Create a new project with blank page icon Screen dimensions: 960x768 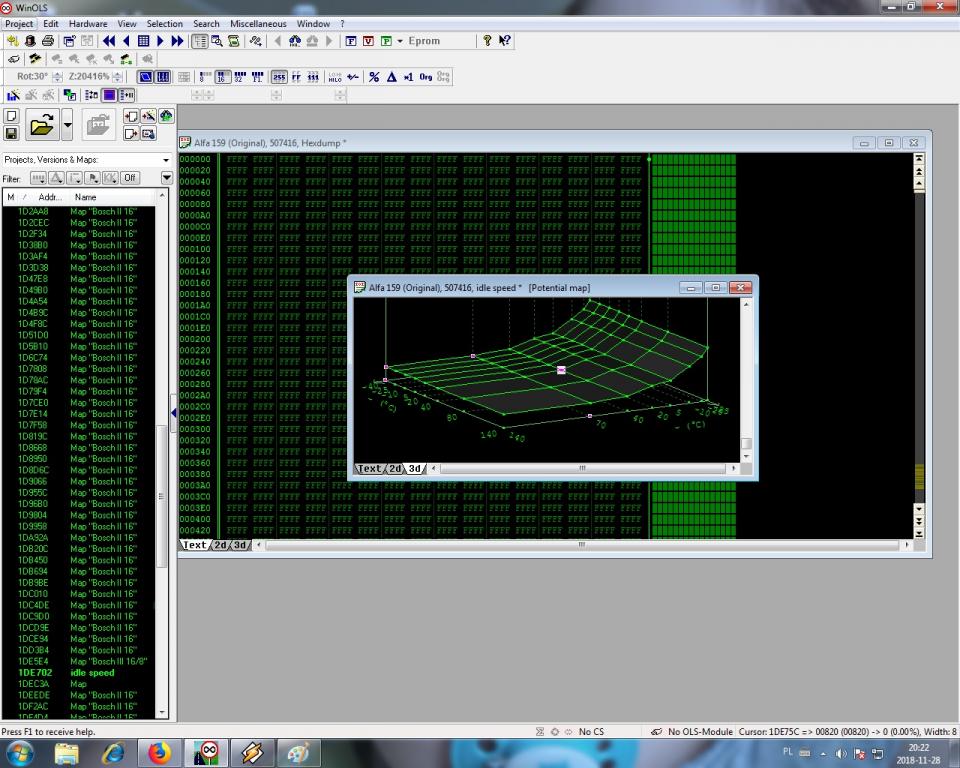[12, 116]
